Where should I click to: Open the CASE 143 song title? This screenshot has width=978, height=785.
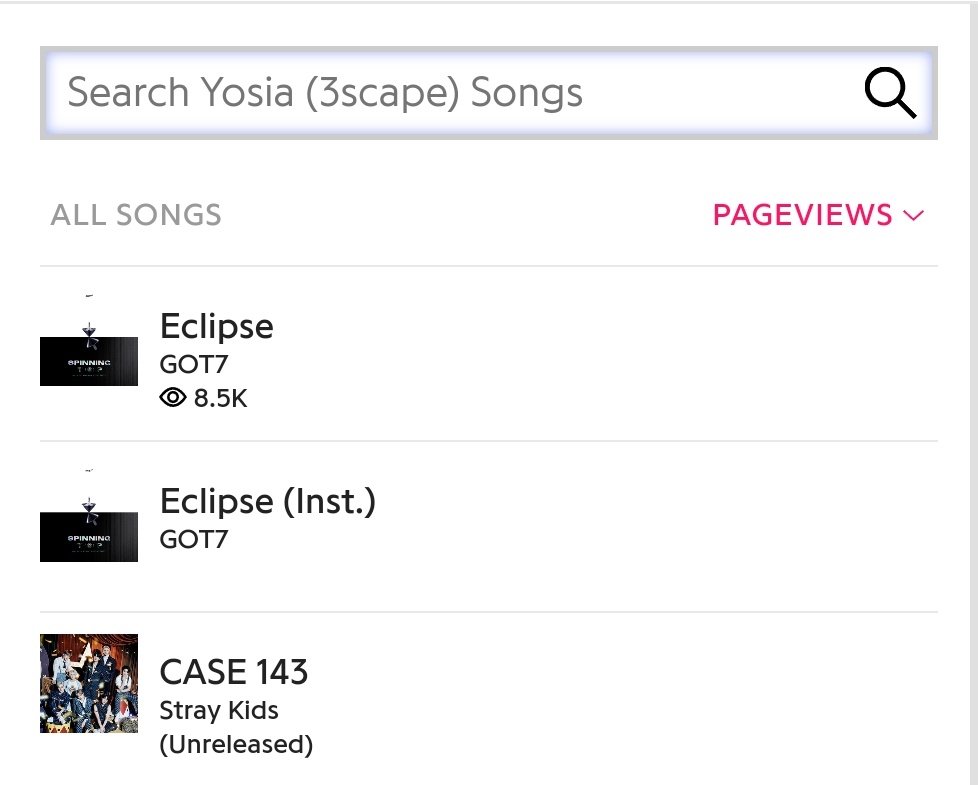click(x=234, y=672)
